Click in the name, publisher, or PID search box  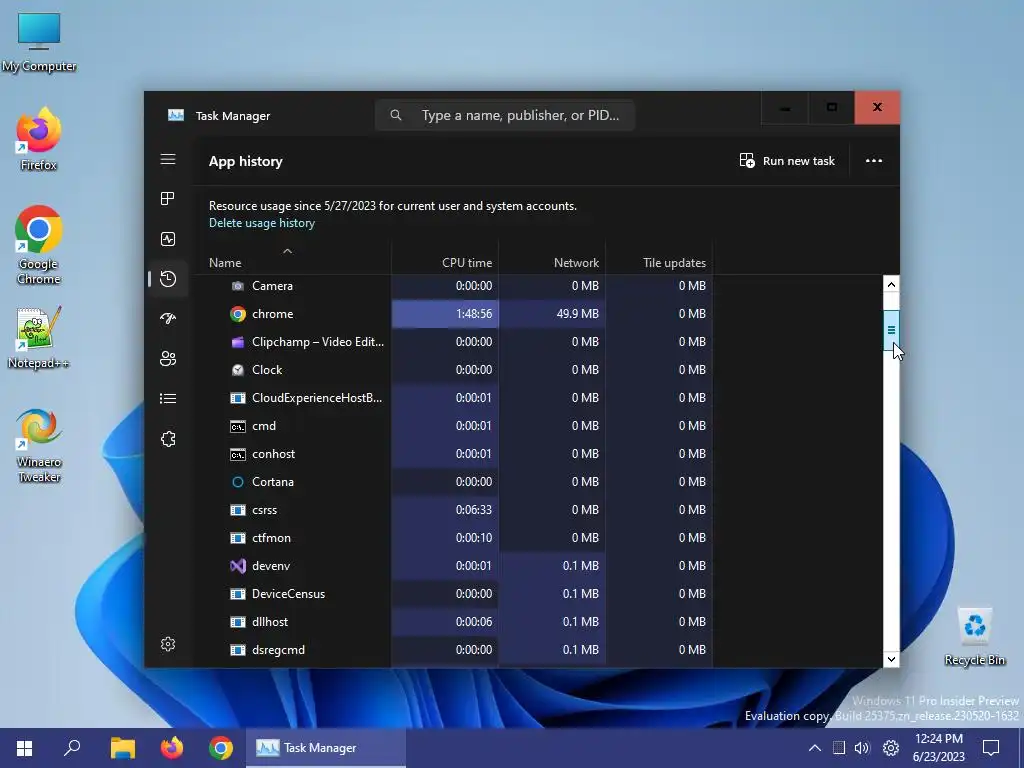click(x=505, y=115)
